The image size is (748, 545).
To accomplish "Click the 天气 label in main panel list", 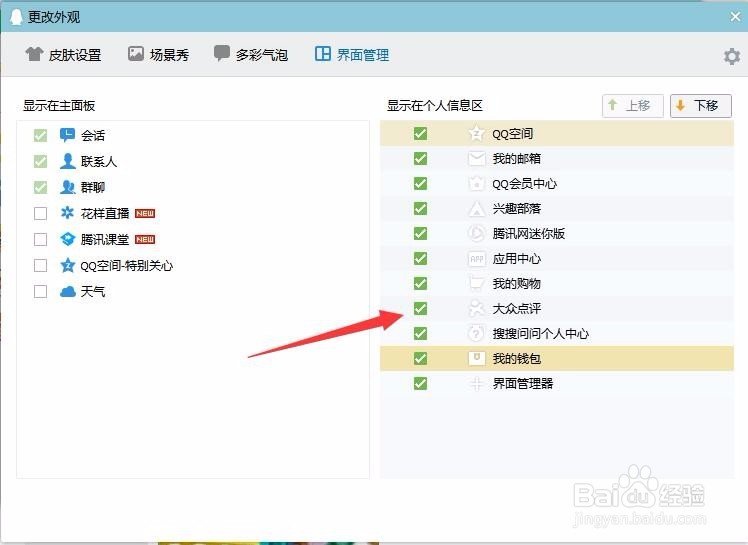I will click(x=93, y=291).
